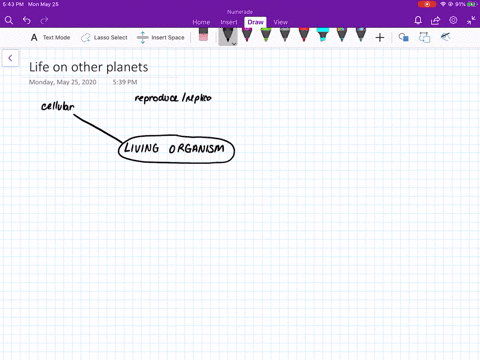Image resolution: width=480 pixels, height=360 pixels.
Task: Click the handwritten word cellular
Action: 58,106
